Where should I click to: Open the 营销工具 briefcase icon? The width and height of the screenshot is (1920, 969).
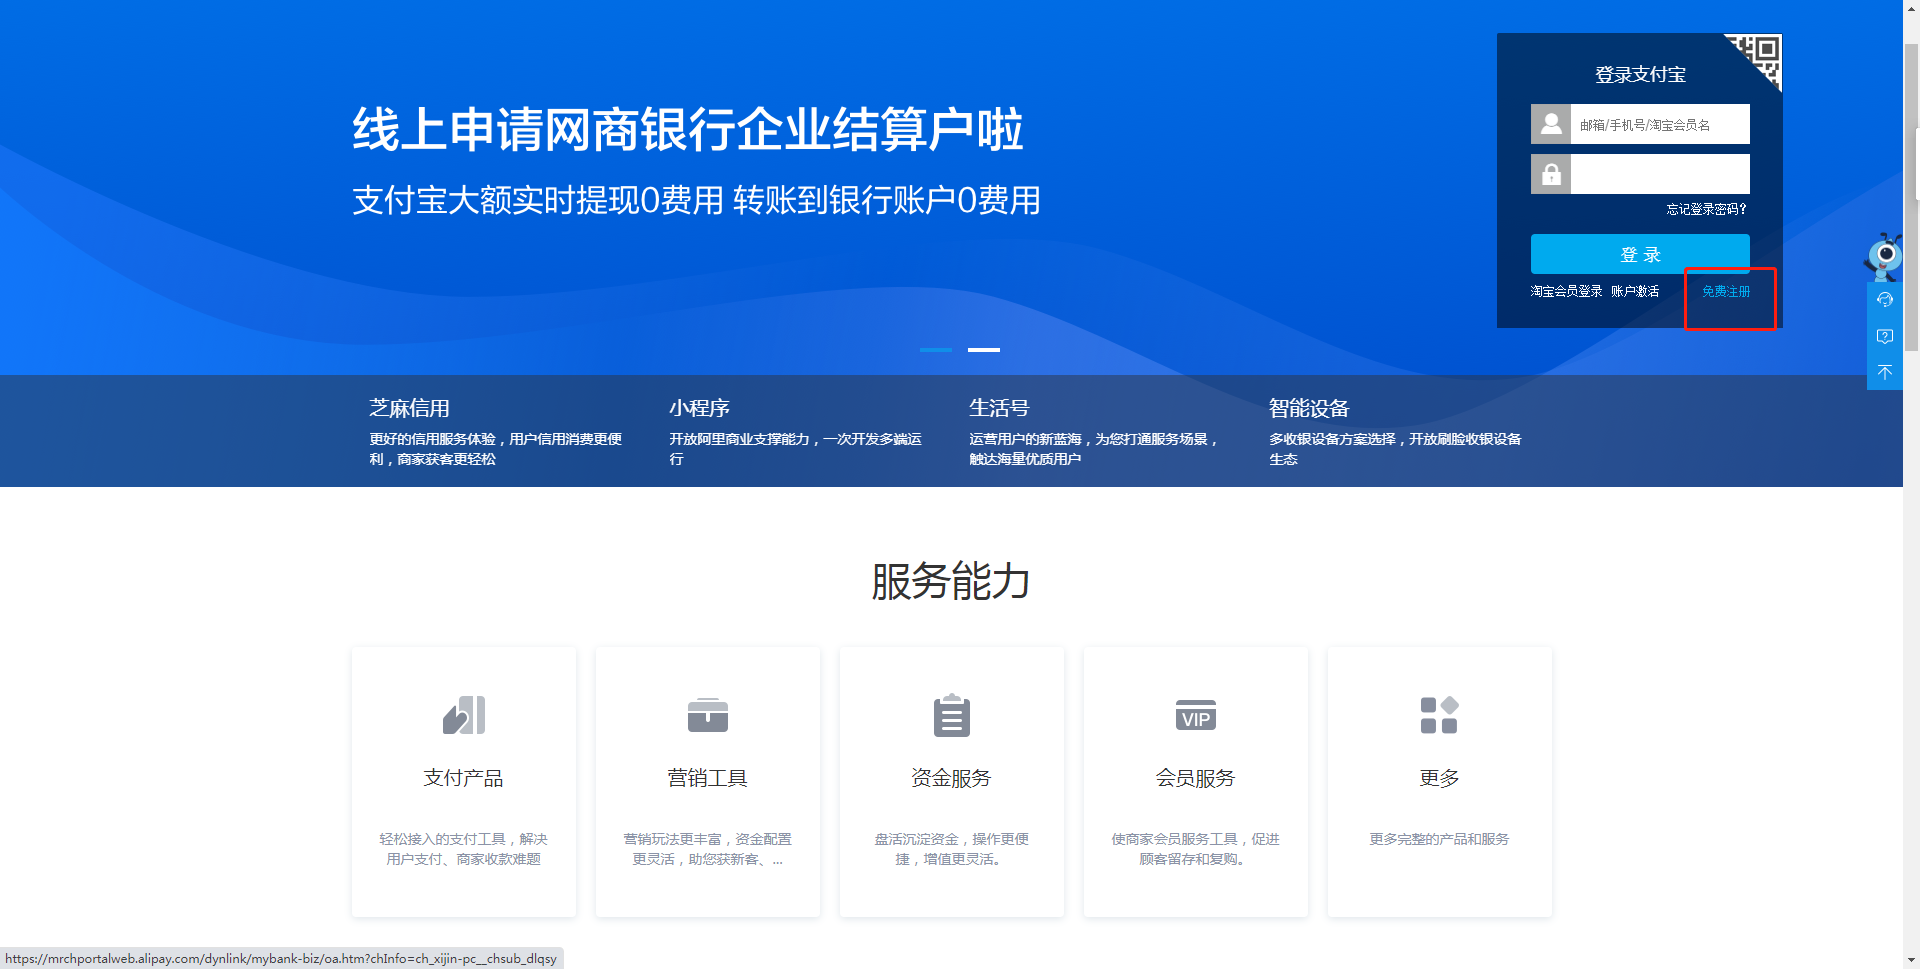708,715
